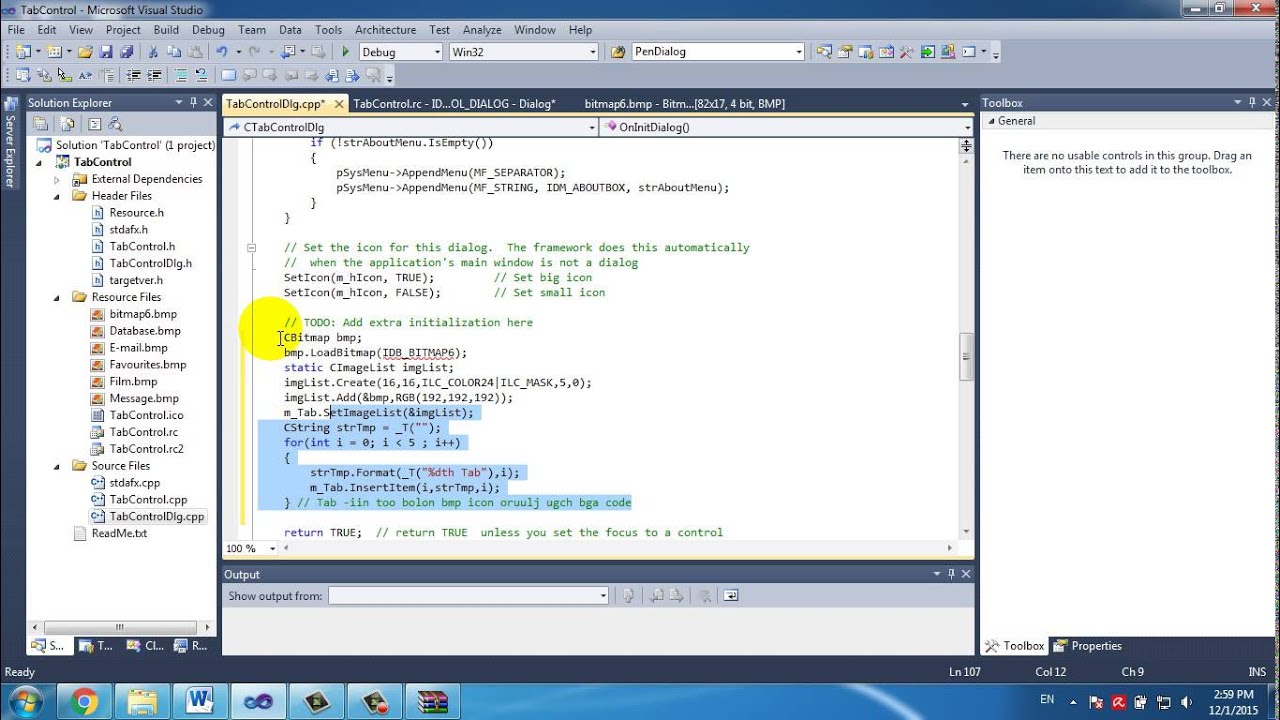This screenshot has width=1280, height=720.
Task: Open Solution Explorer from the toolbar icon
Action: pos(825,52)
